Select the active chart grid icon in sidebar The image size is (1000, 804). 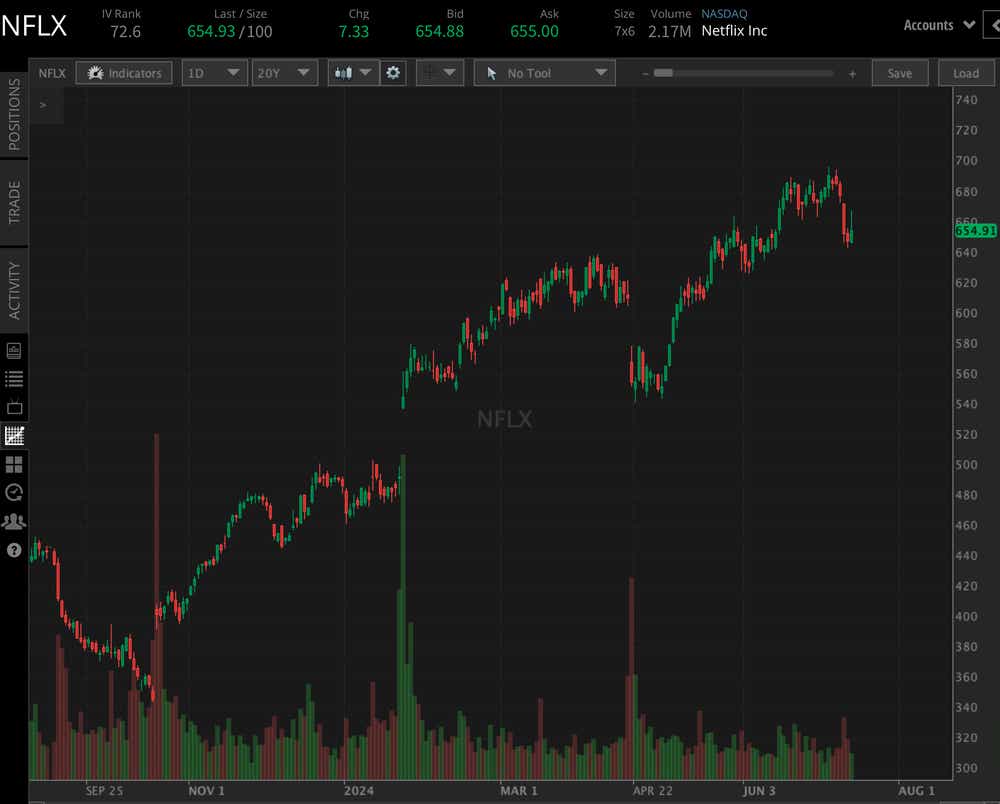tap(13, 435)
